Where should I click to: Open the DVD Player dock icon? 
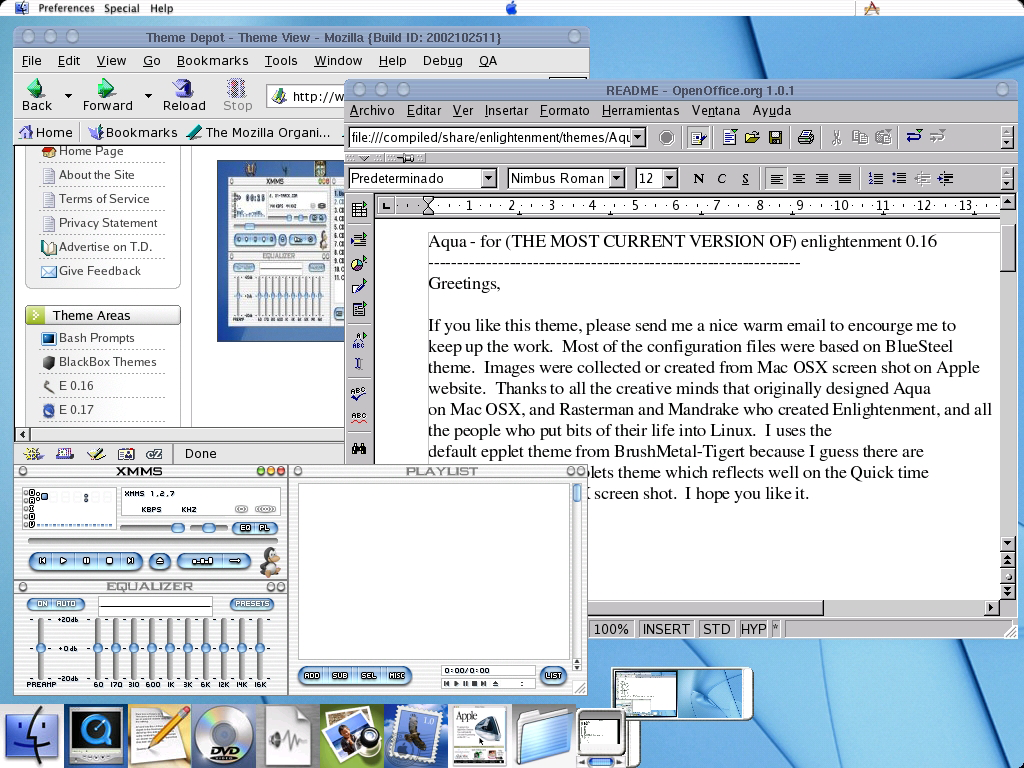pos(225,735)
